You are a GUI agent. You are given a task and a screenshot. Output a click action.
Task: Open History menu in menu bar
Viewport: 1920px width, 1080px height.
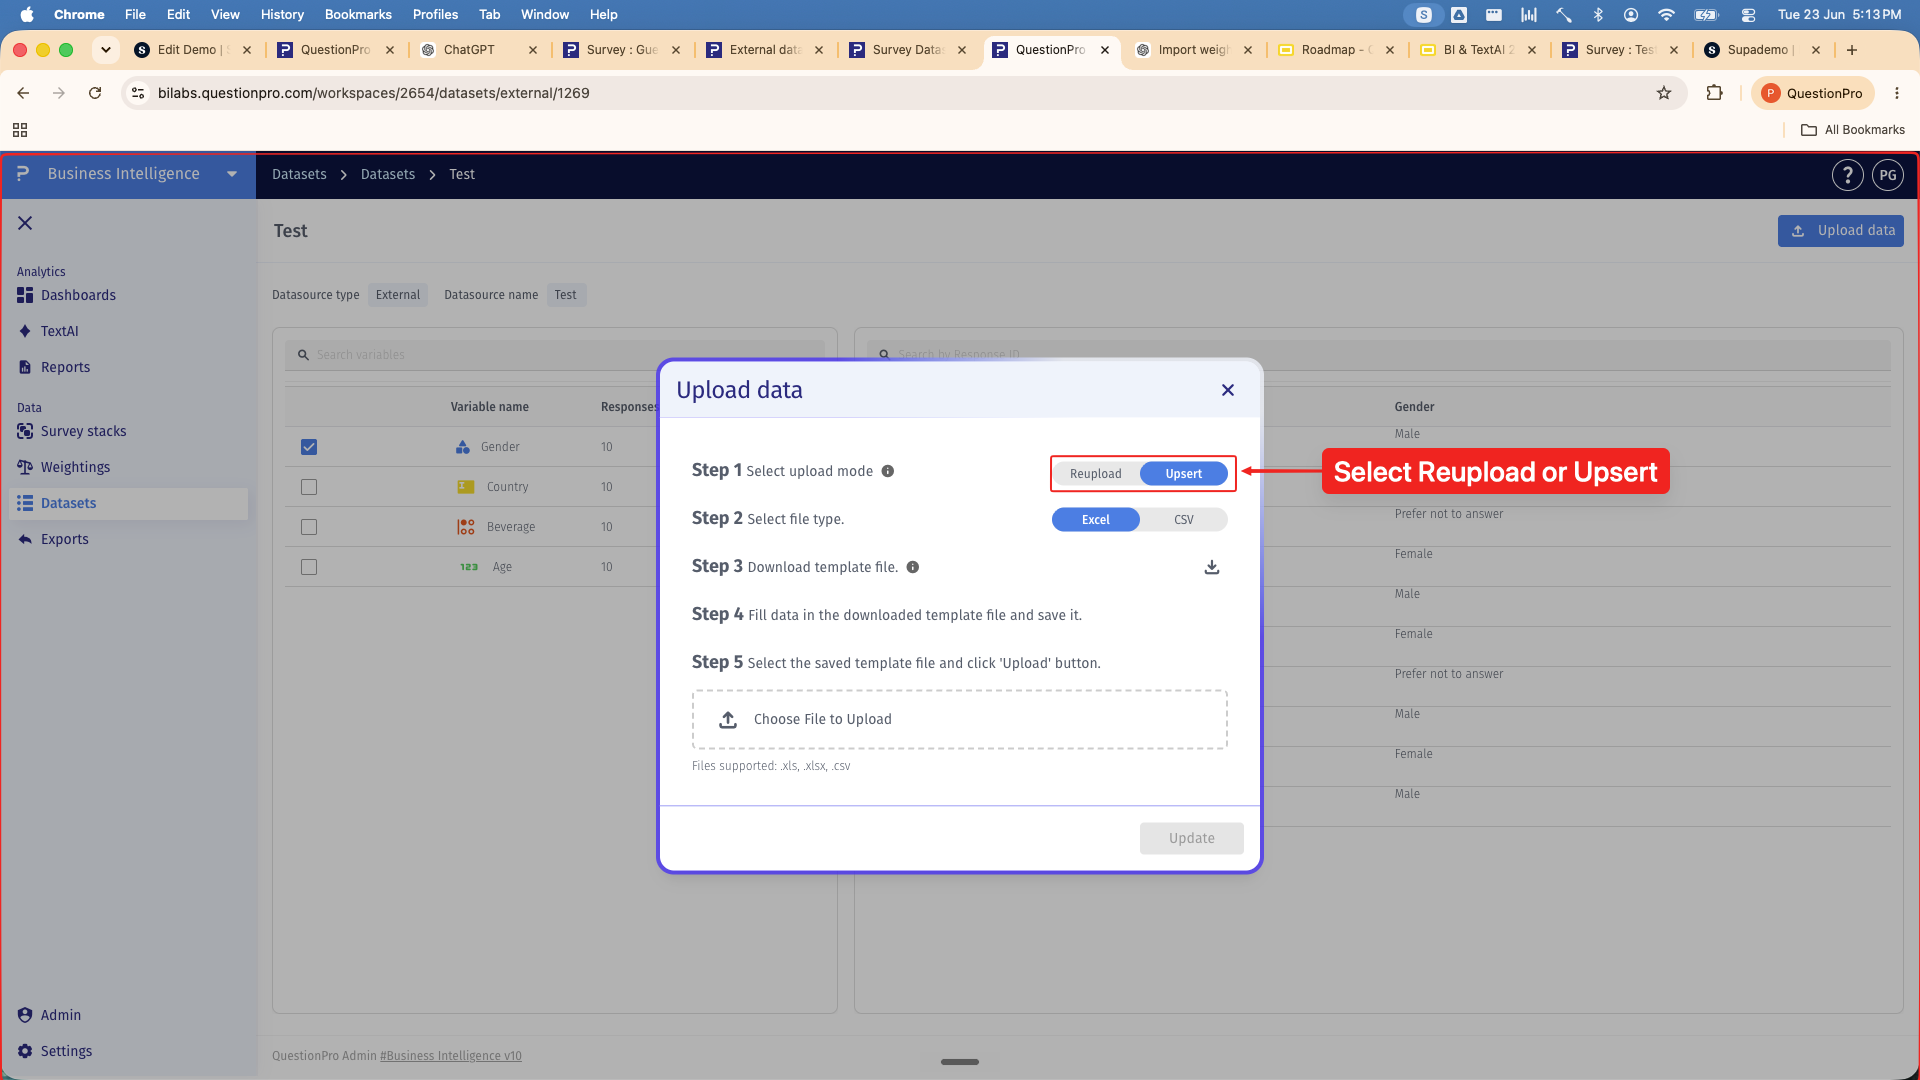click(282, 14)
